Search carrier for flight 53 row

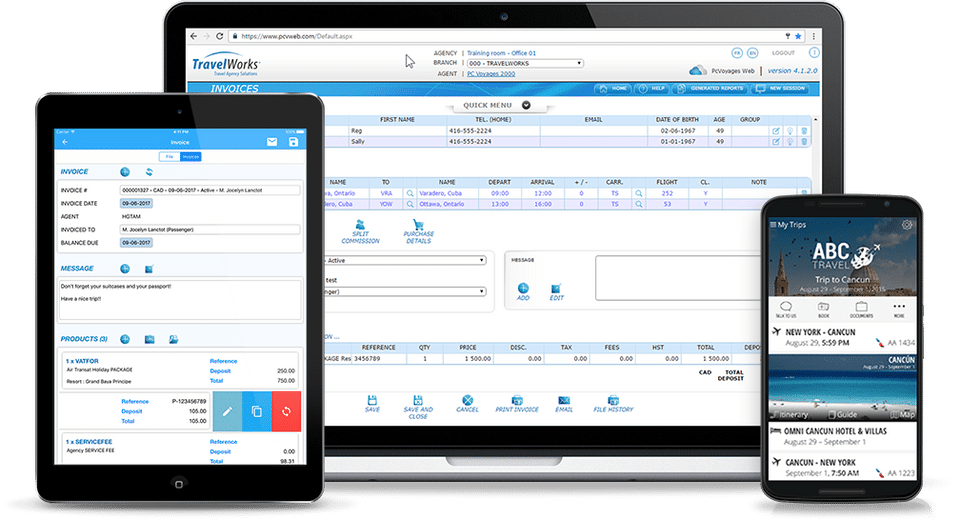[x=639, y=204]
